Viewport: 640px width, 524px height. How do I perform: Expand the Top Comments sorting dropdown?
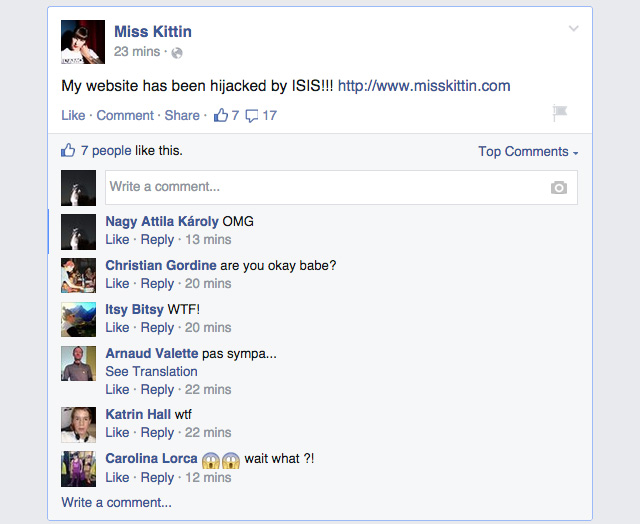pos(528,152)
